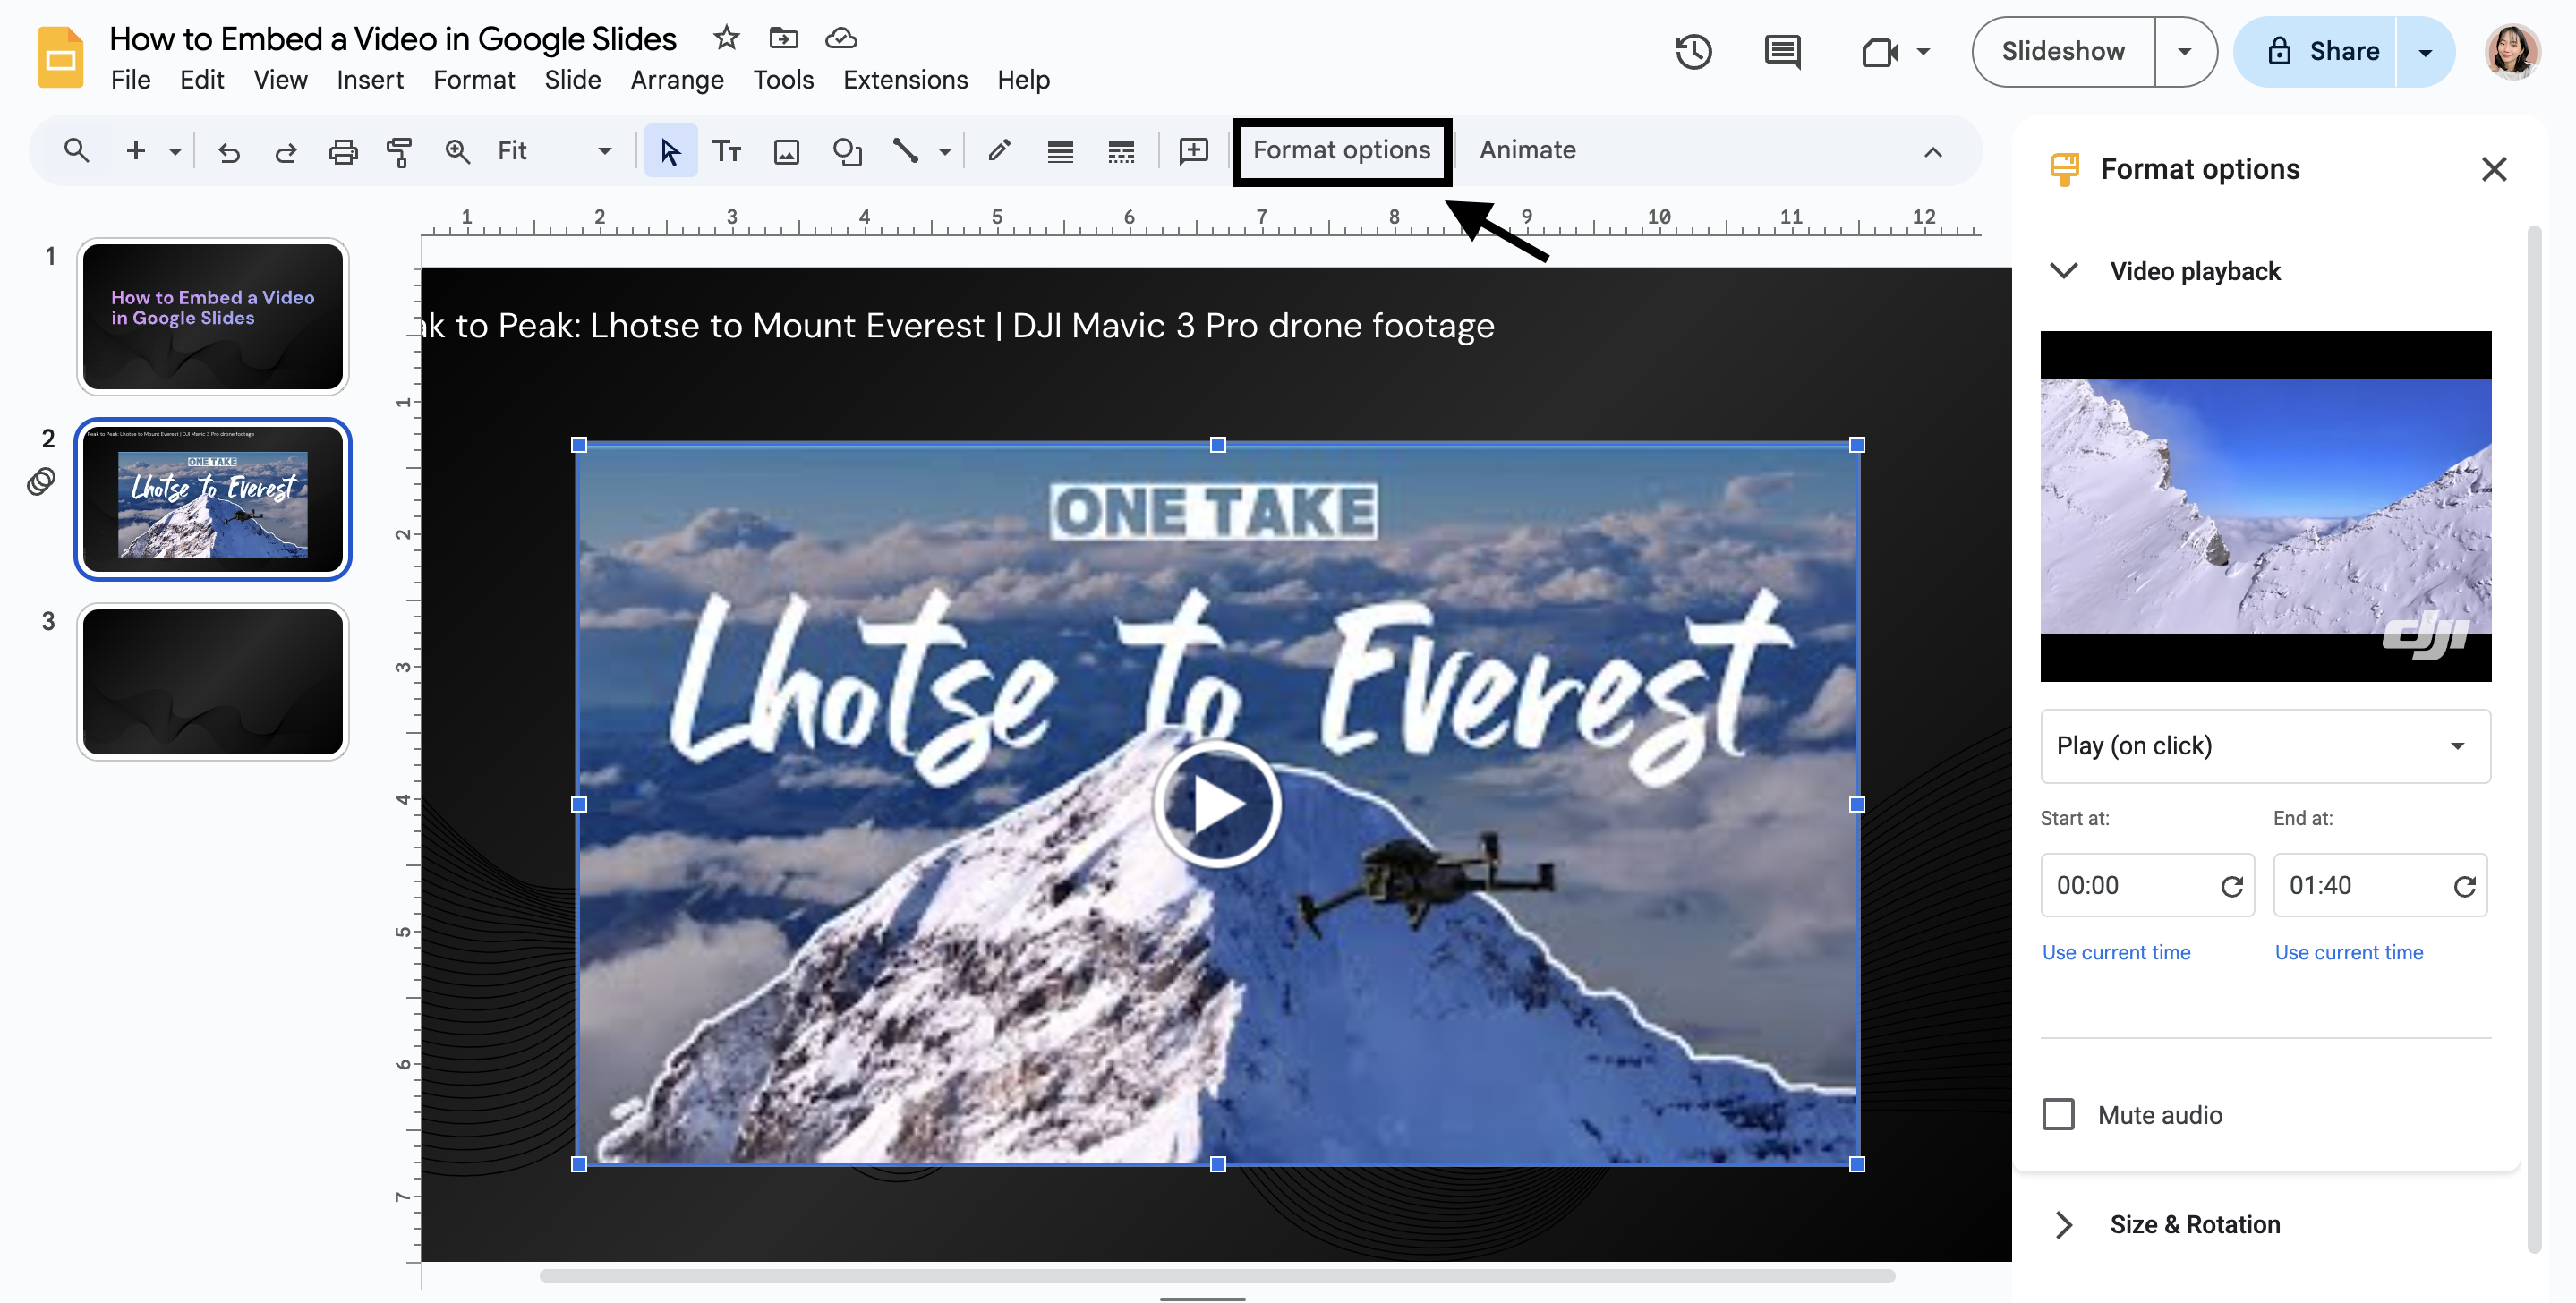Expand the Size & Rotation section

pos(2064,1224)
